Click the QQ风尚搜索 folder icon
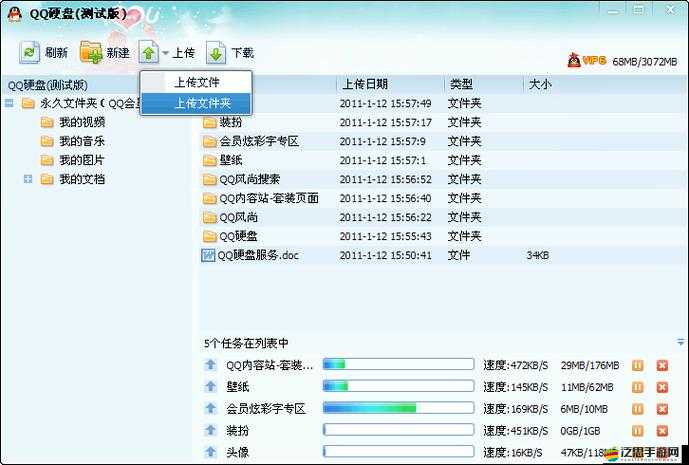 tap(210, 179)
